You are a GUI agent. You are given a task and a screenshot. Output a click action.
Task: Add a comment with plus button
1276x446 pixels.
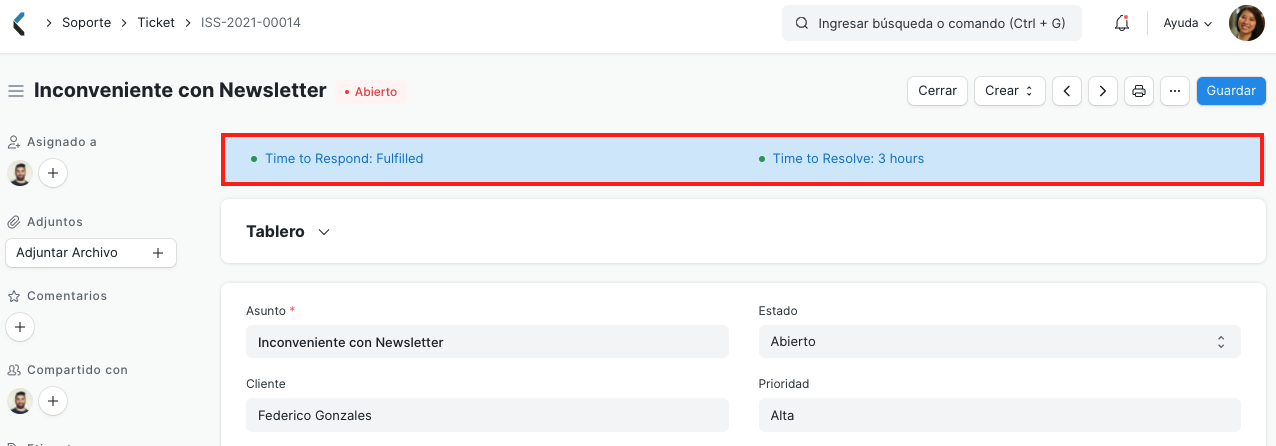20,326
